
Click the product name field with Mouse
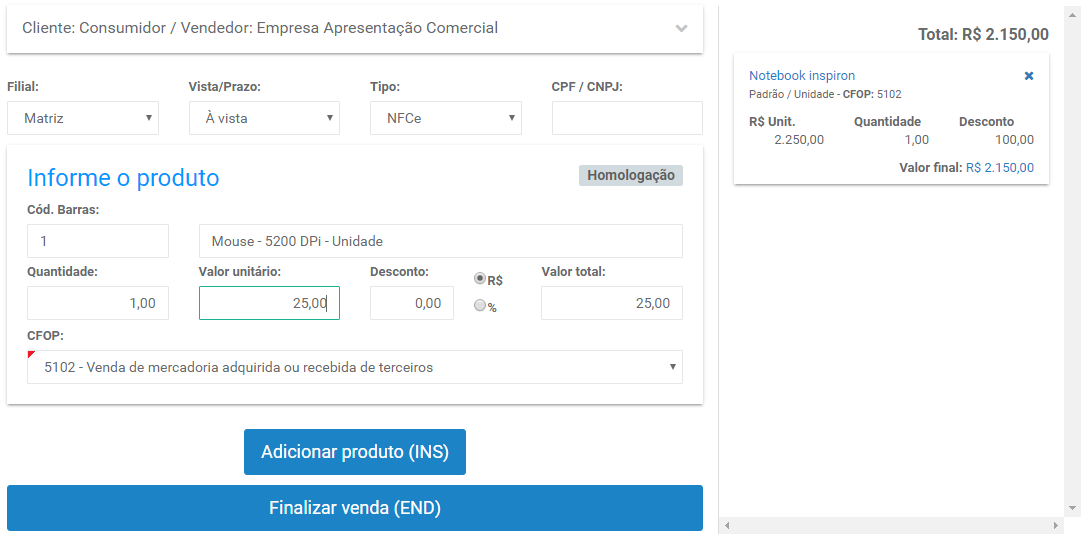pyautogui.click(x=440, y=241)
